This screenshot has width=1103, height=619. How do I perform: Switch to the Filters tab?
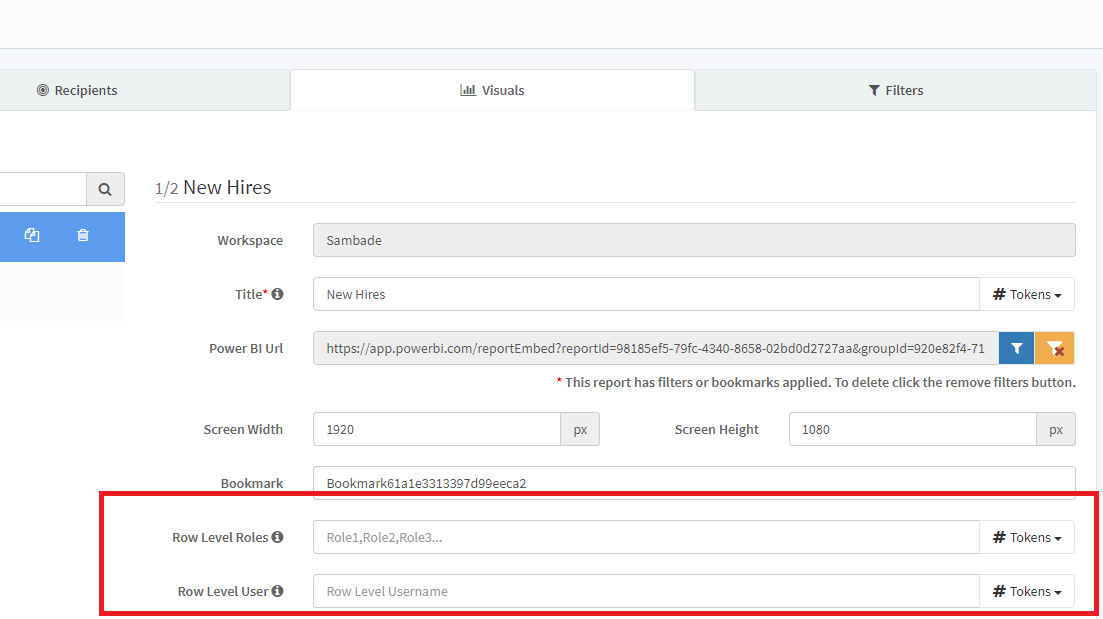pos(895,90)
